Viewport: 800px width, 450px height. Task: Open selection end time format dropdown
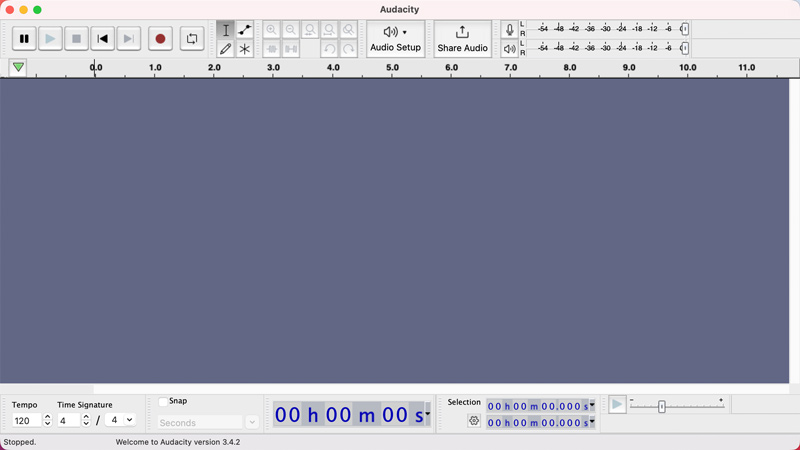[592, 422]
